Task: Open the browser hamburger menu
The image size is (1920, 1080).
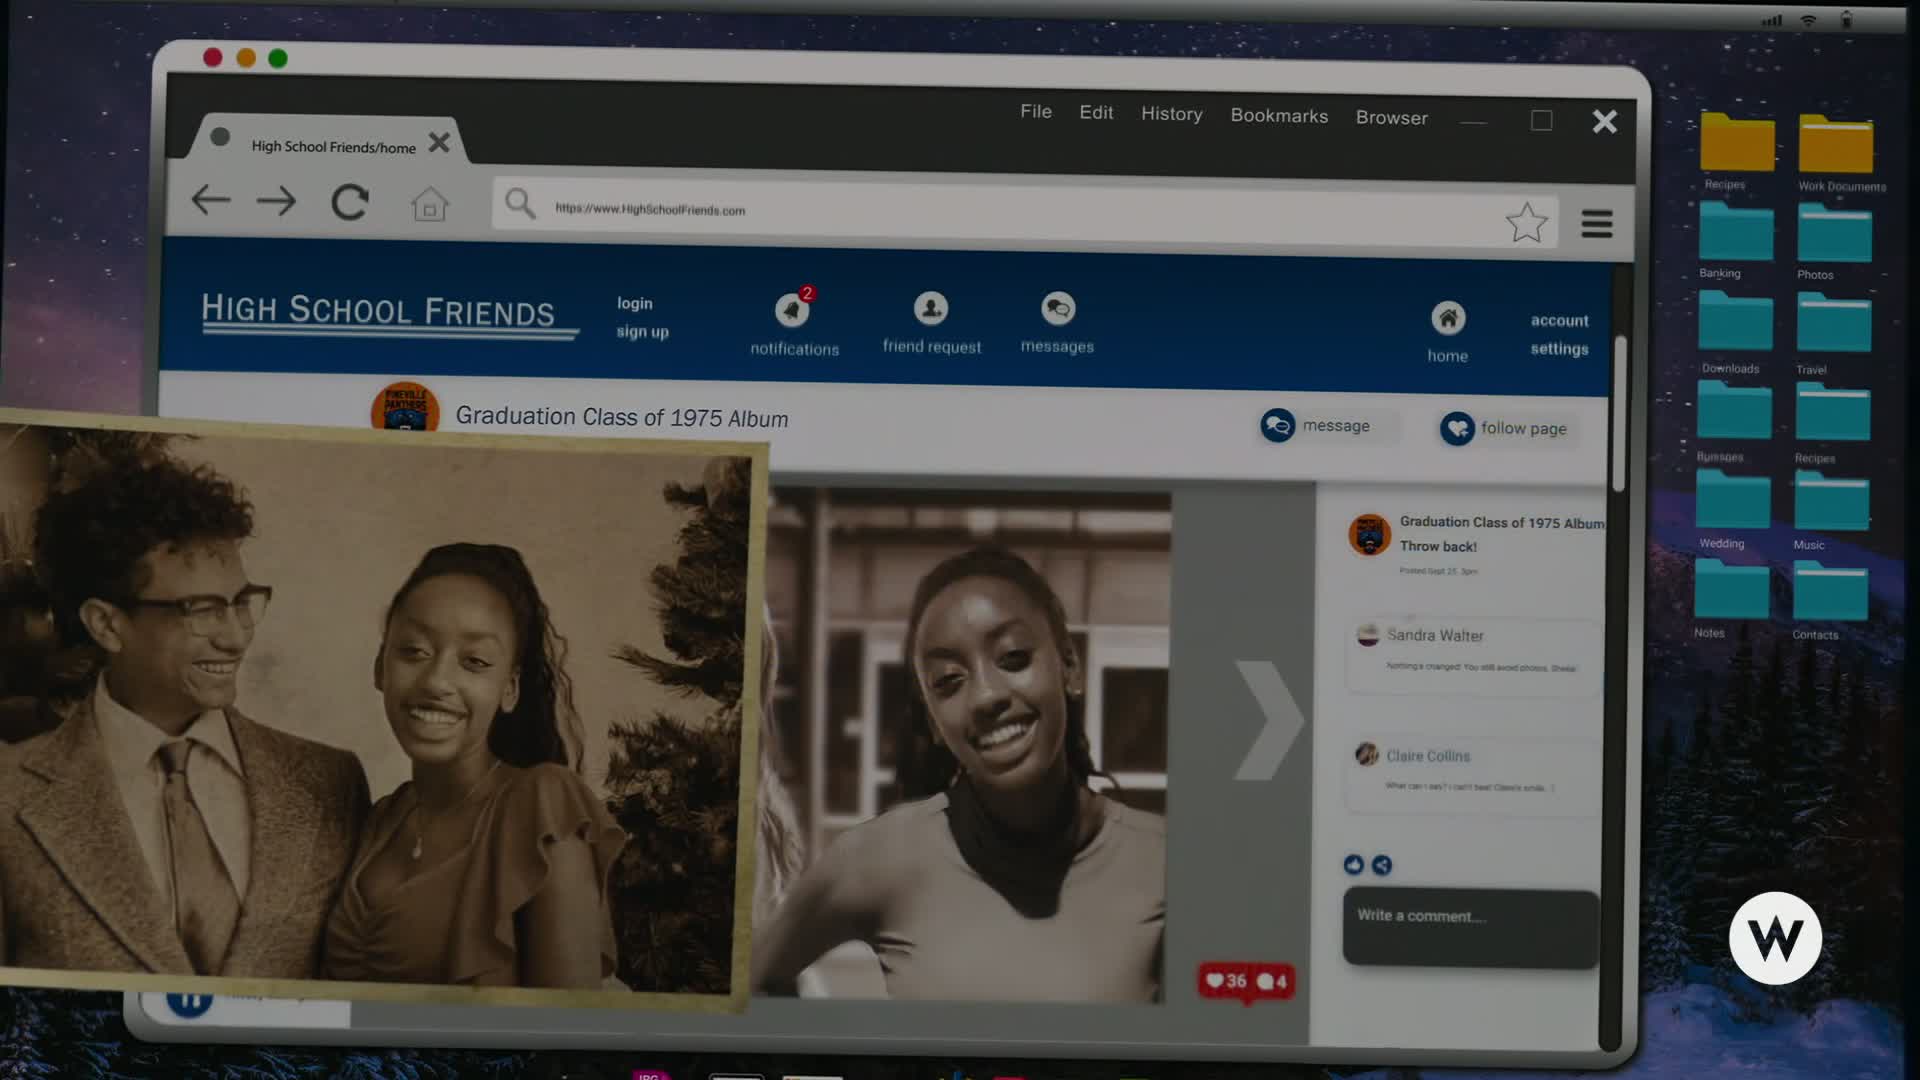Action: (1597, 224)
